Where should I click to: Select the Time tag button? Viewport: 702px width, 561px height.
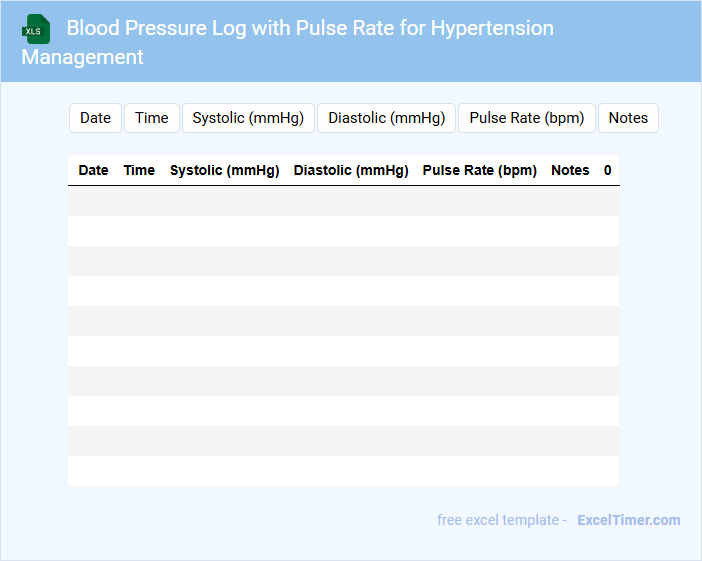(x=152, y=118)
